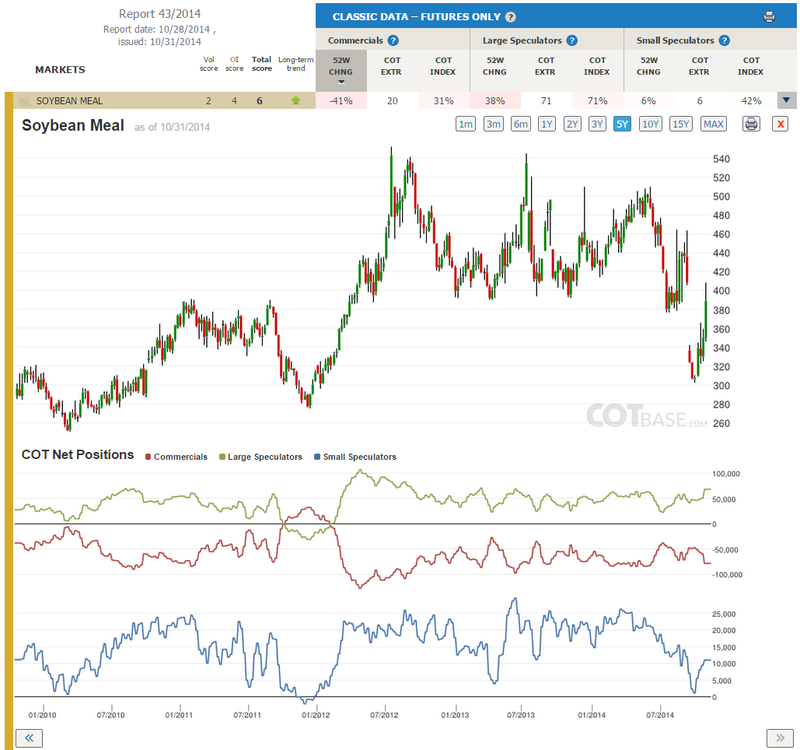Click the 42% Small Speculators index cell
Screen dimensions: 800x750
coord(751,101)
